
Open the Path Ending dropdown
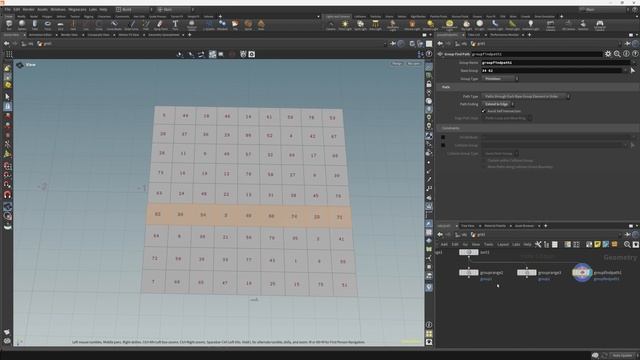pyautogui.click(x=498, y=104)
